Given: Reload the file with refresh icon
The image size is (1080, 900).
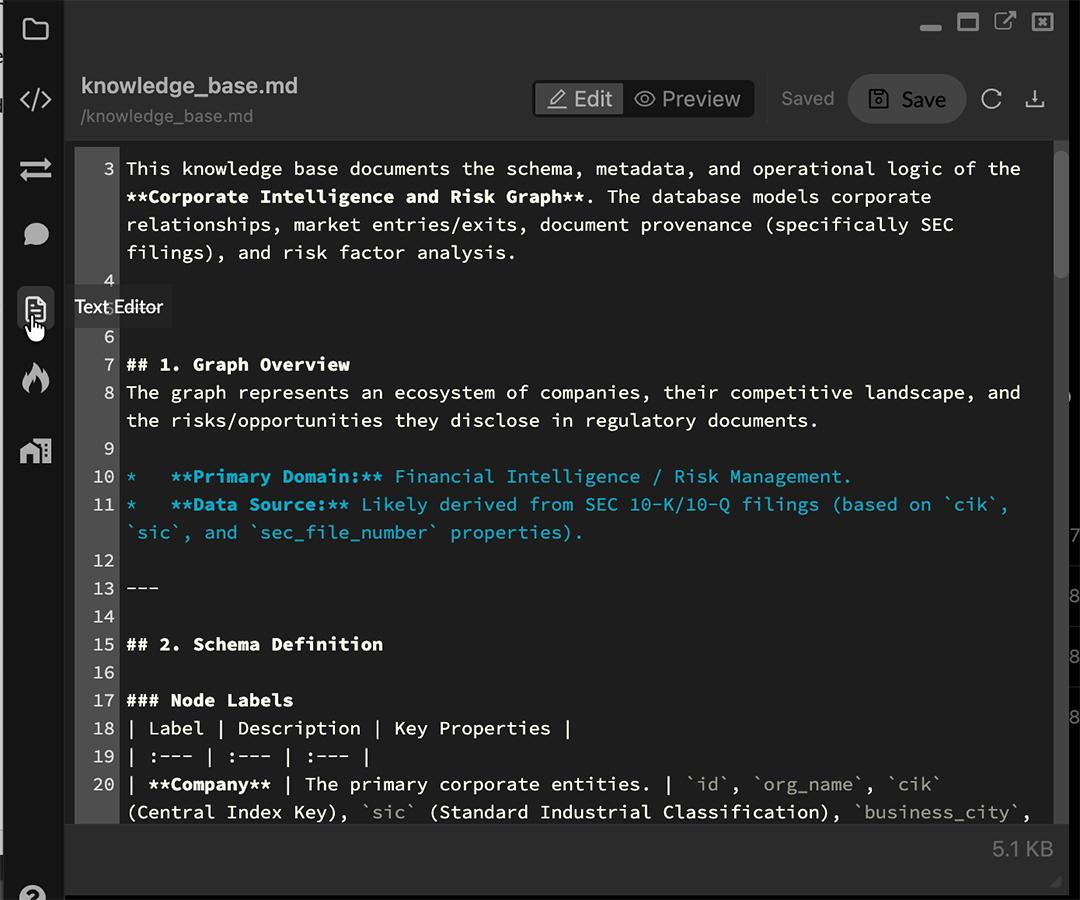Looking at the screenshot, I should point(991,99).
